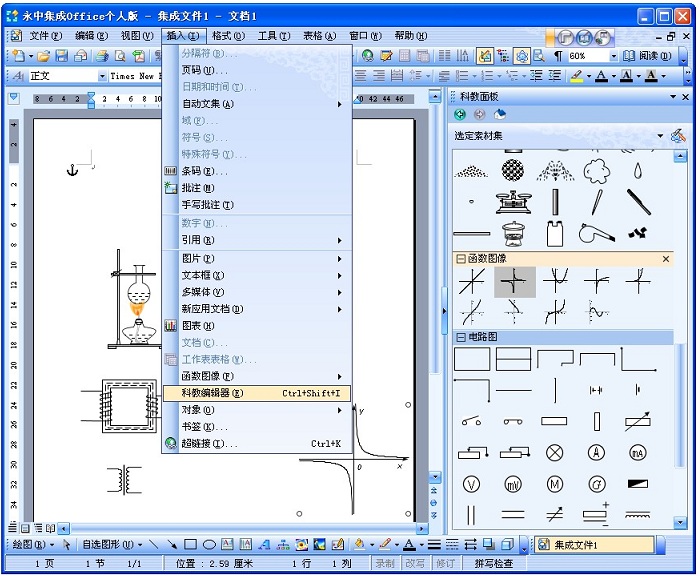Select the milliammeter (mA) circuit symbol
700x576 pixels.
coord(638,453)
